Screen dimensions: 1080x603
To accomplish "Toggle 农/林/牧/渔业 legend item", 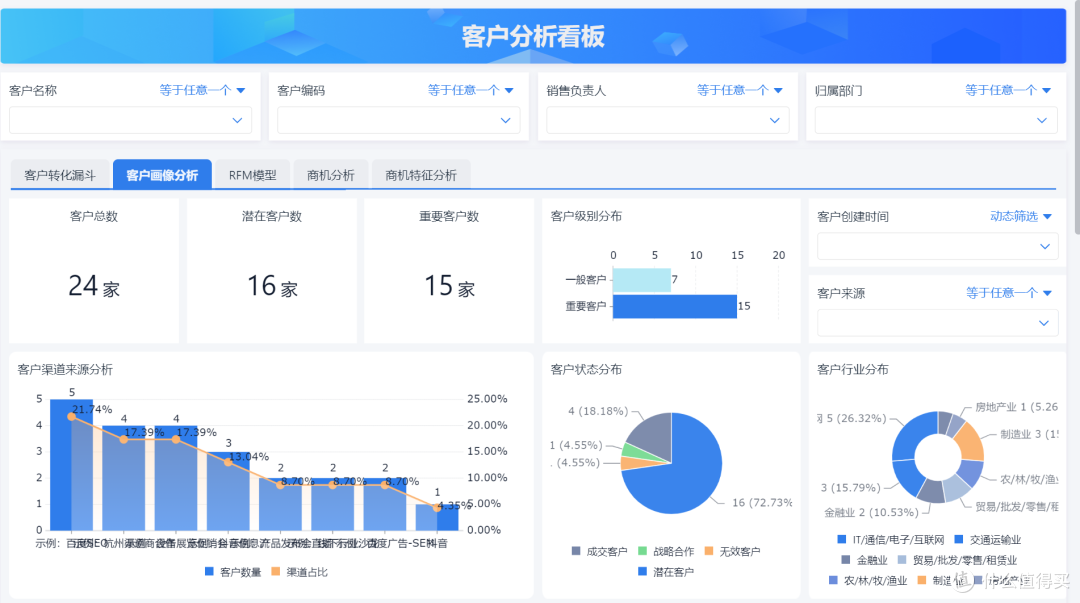I will 868,581.
